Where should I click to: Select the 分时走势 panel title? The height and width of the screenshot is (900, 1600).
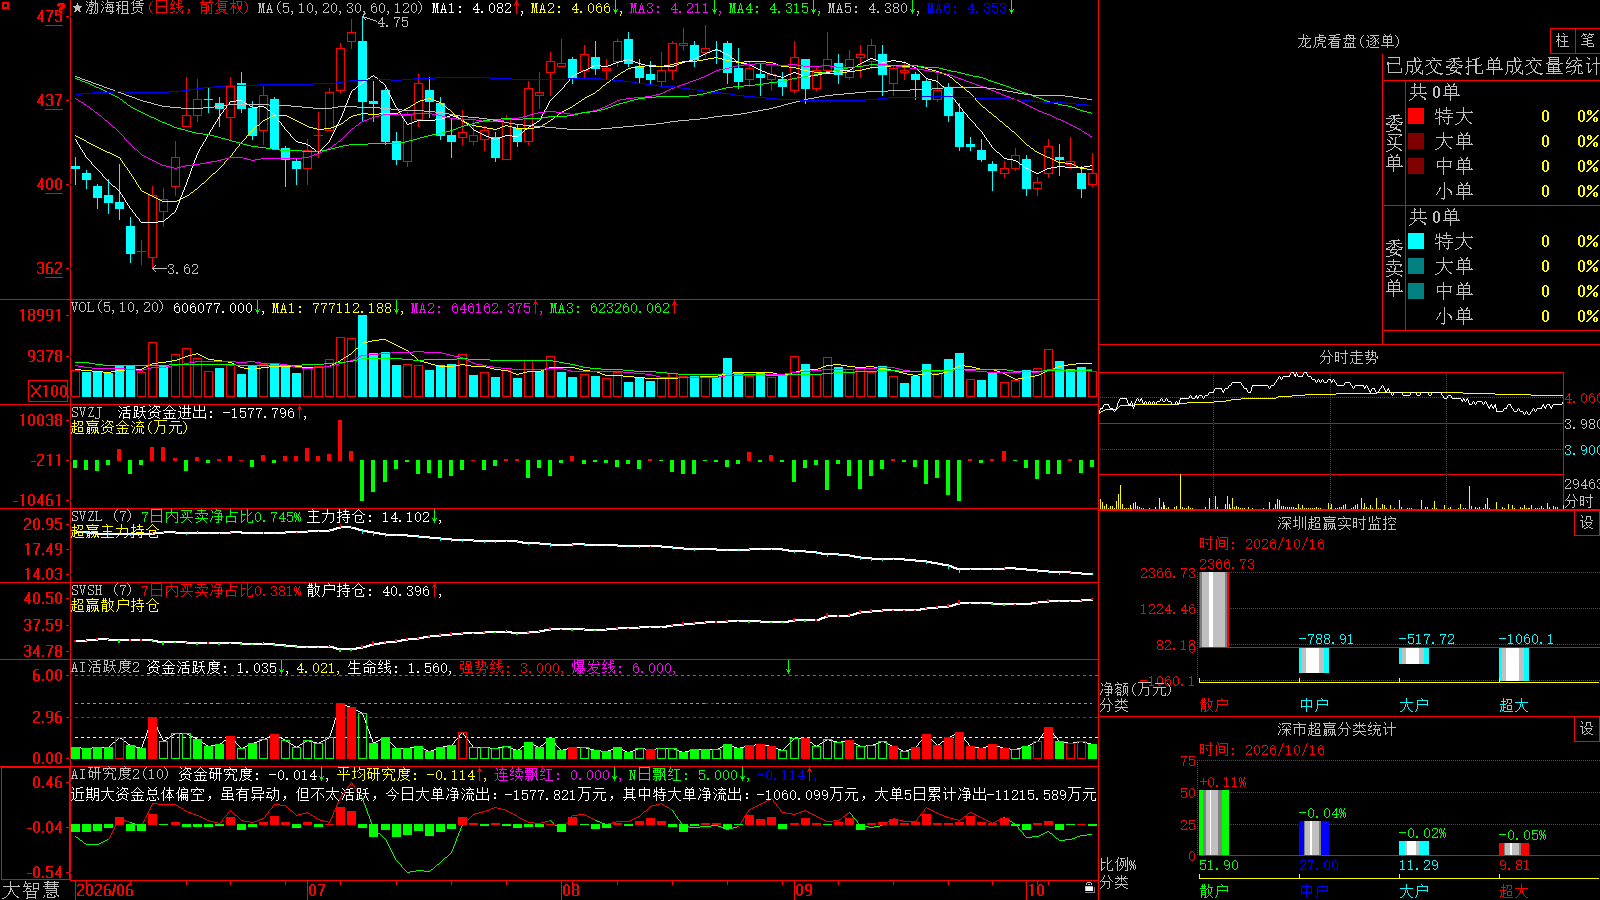point(1348,357)
